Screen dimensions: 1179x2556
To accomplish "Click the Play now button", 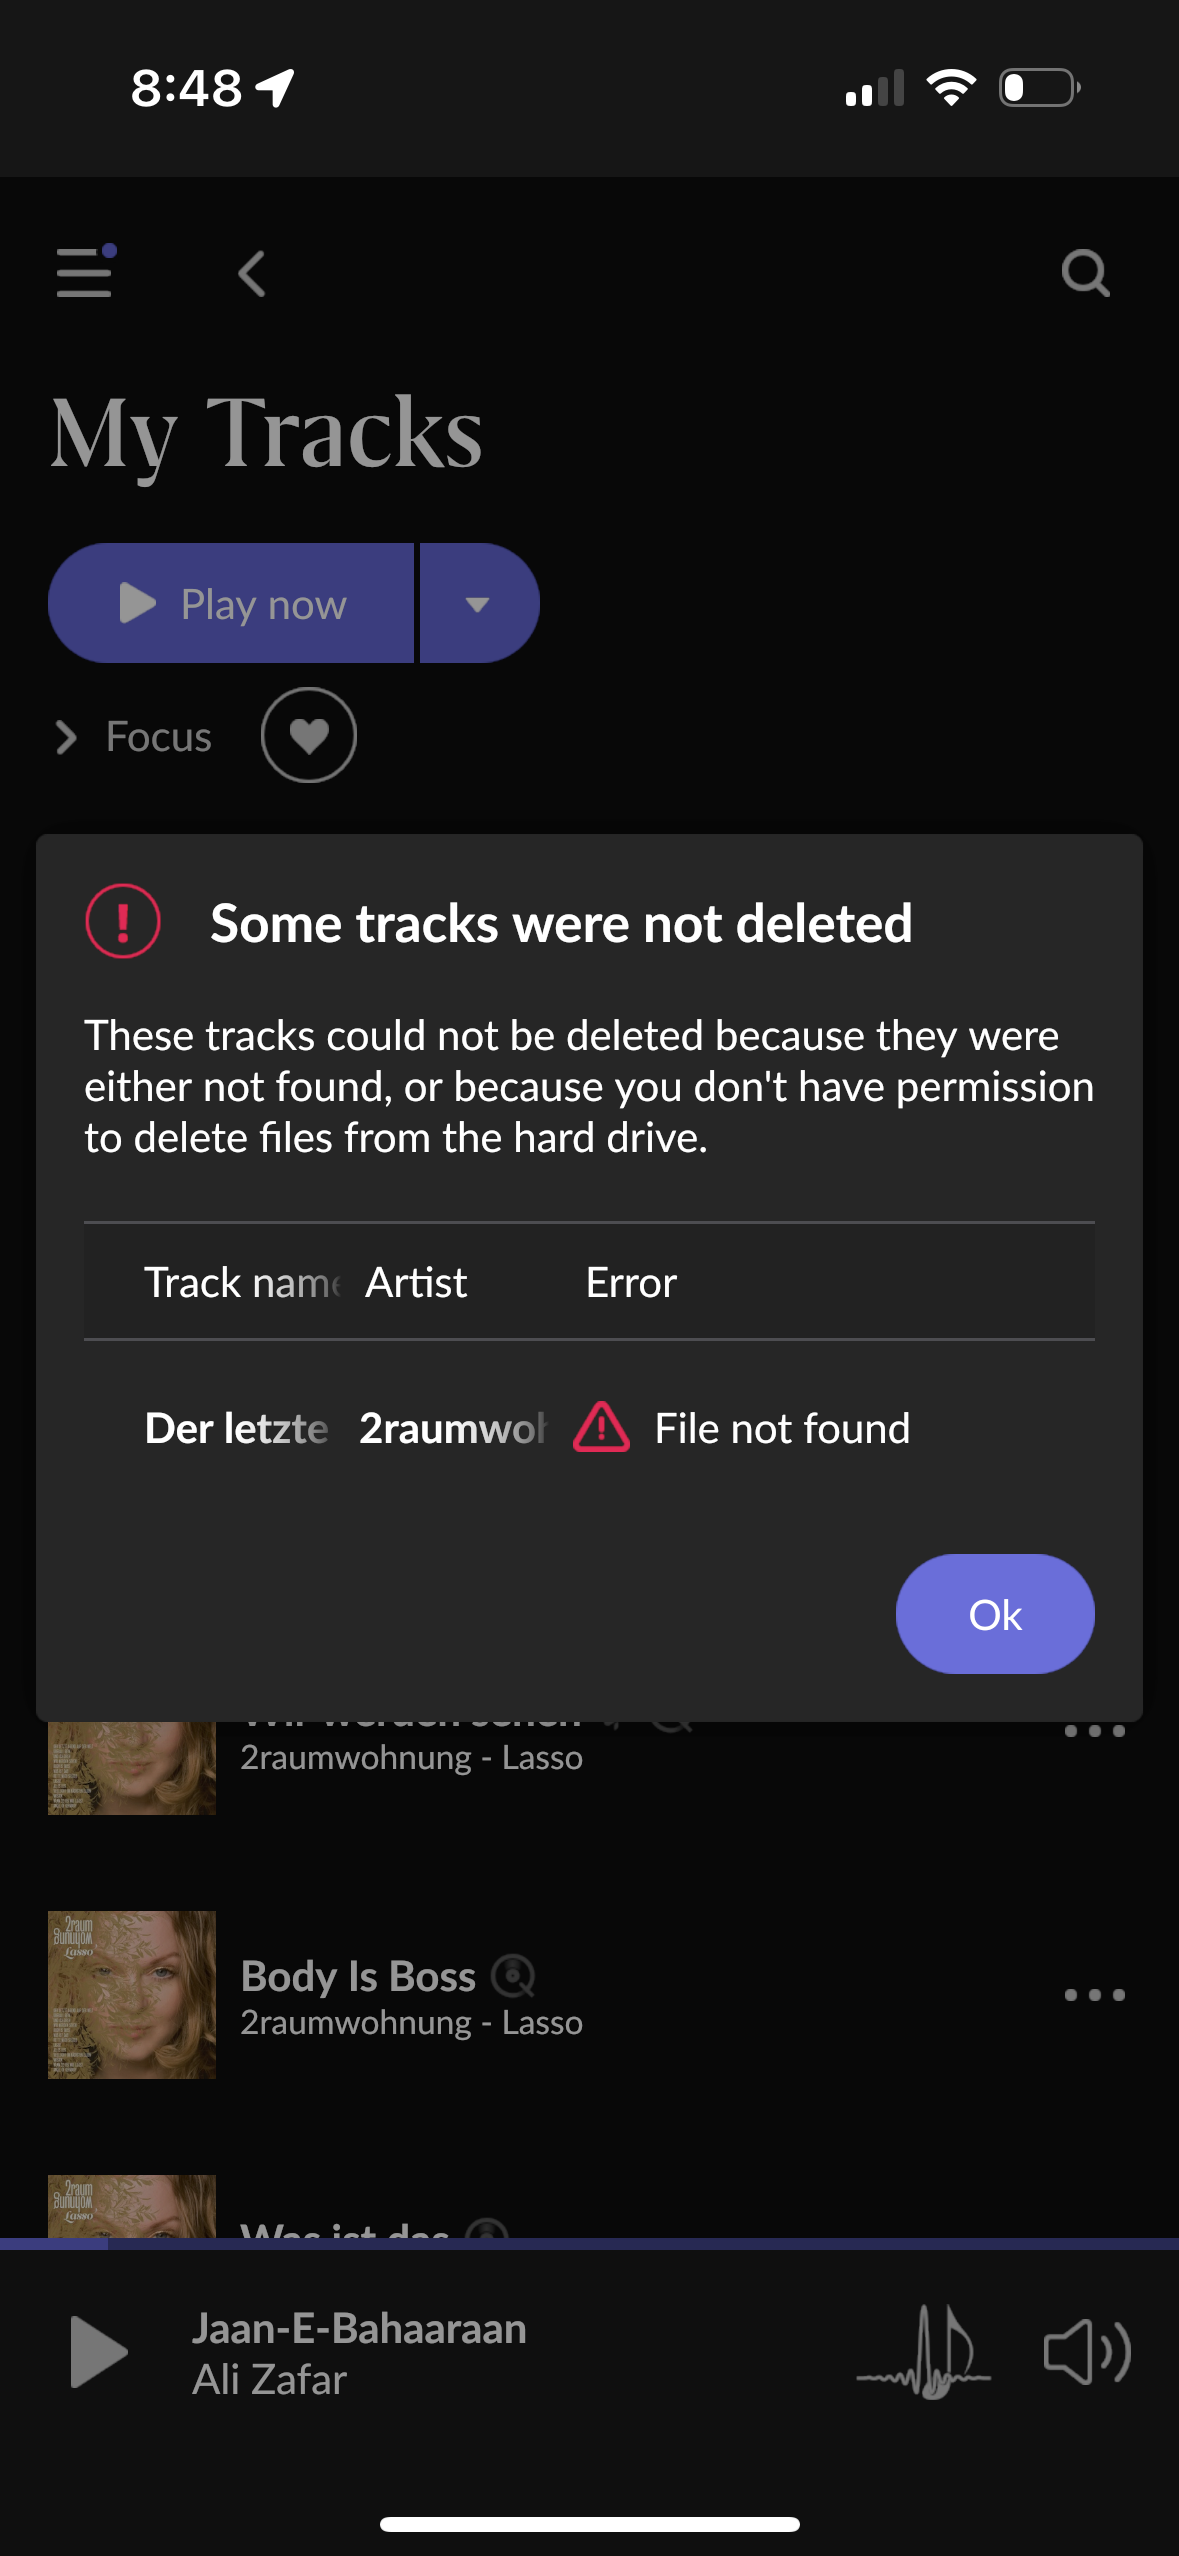I will pos(232,604).
